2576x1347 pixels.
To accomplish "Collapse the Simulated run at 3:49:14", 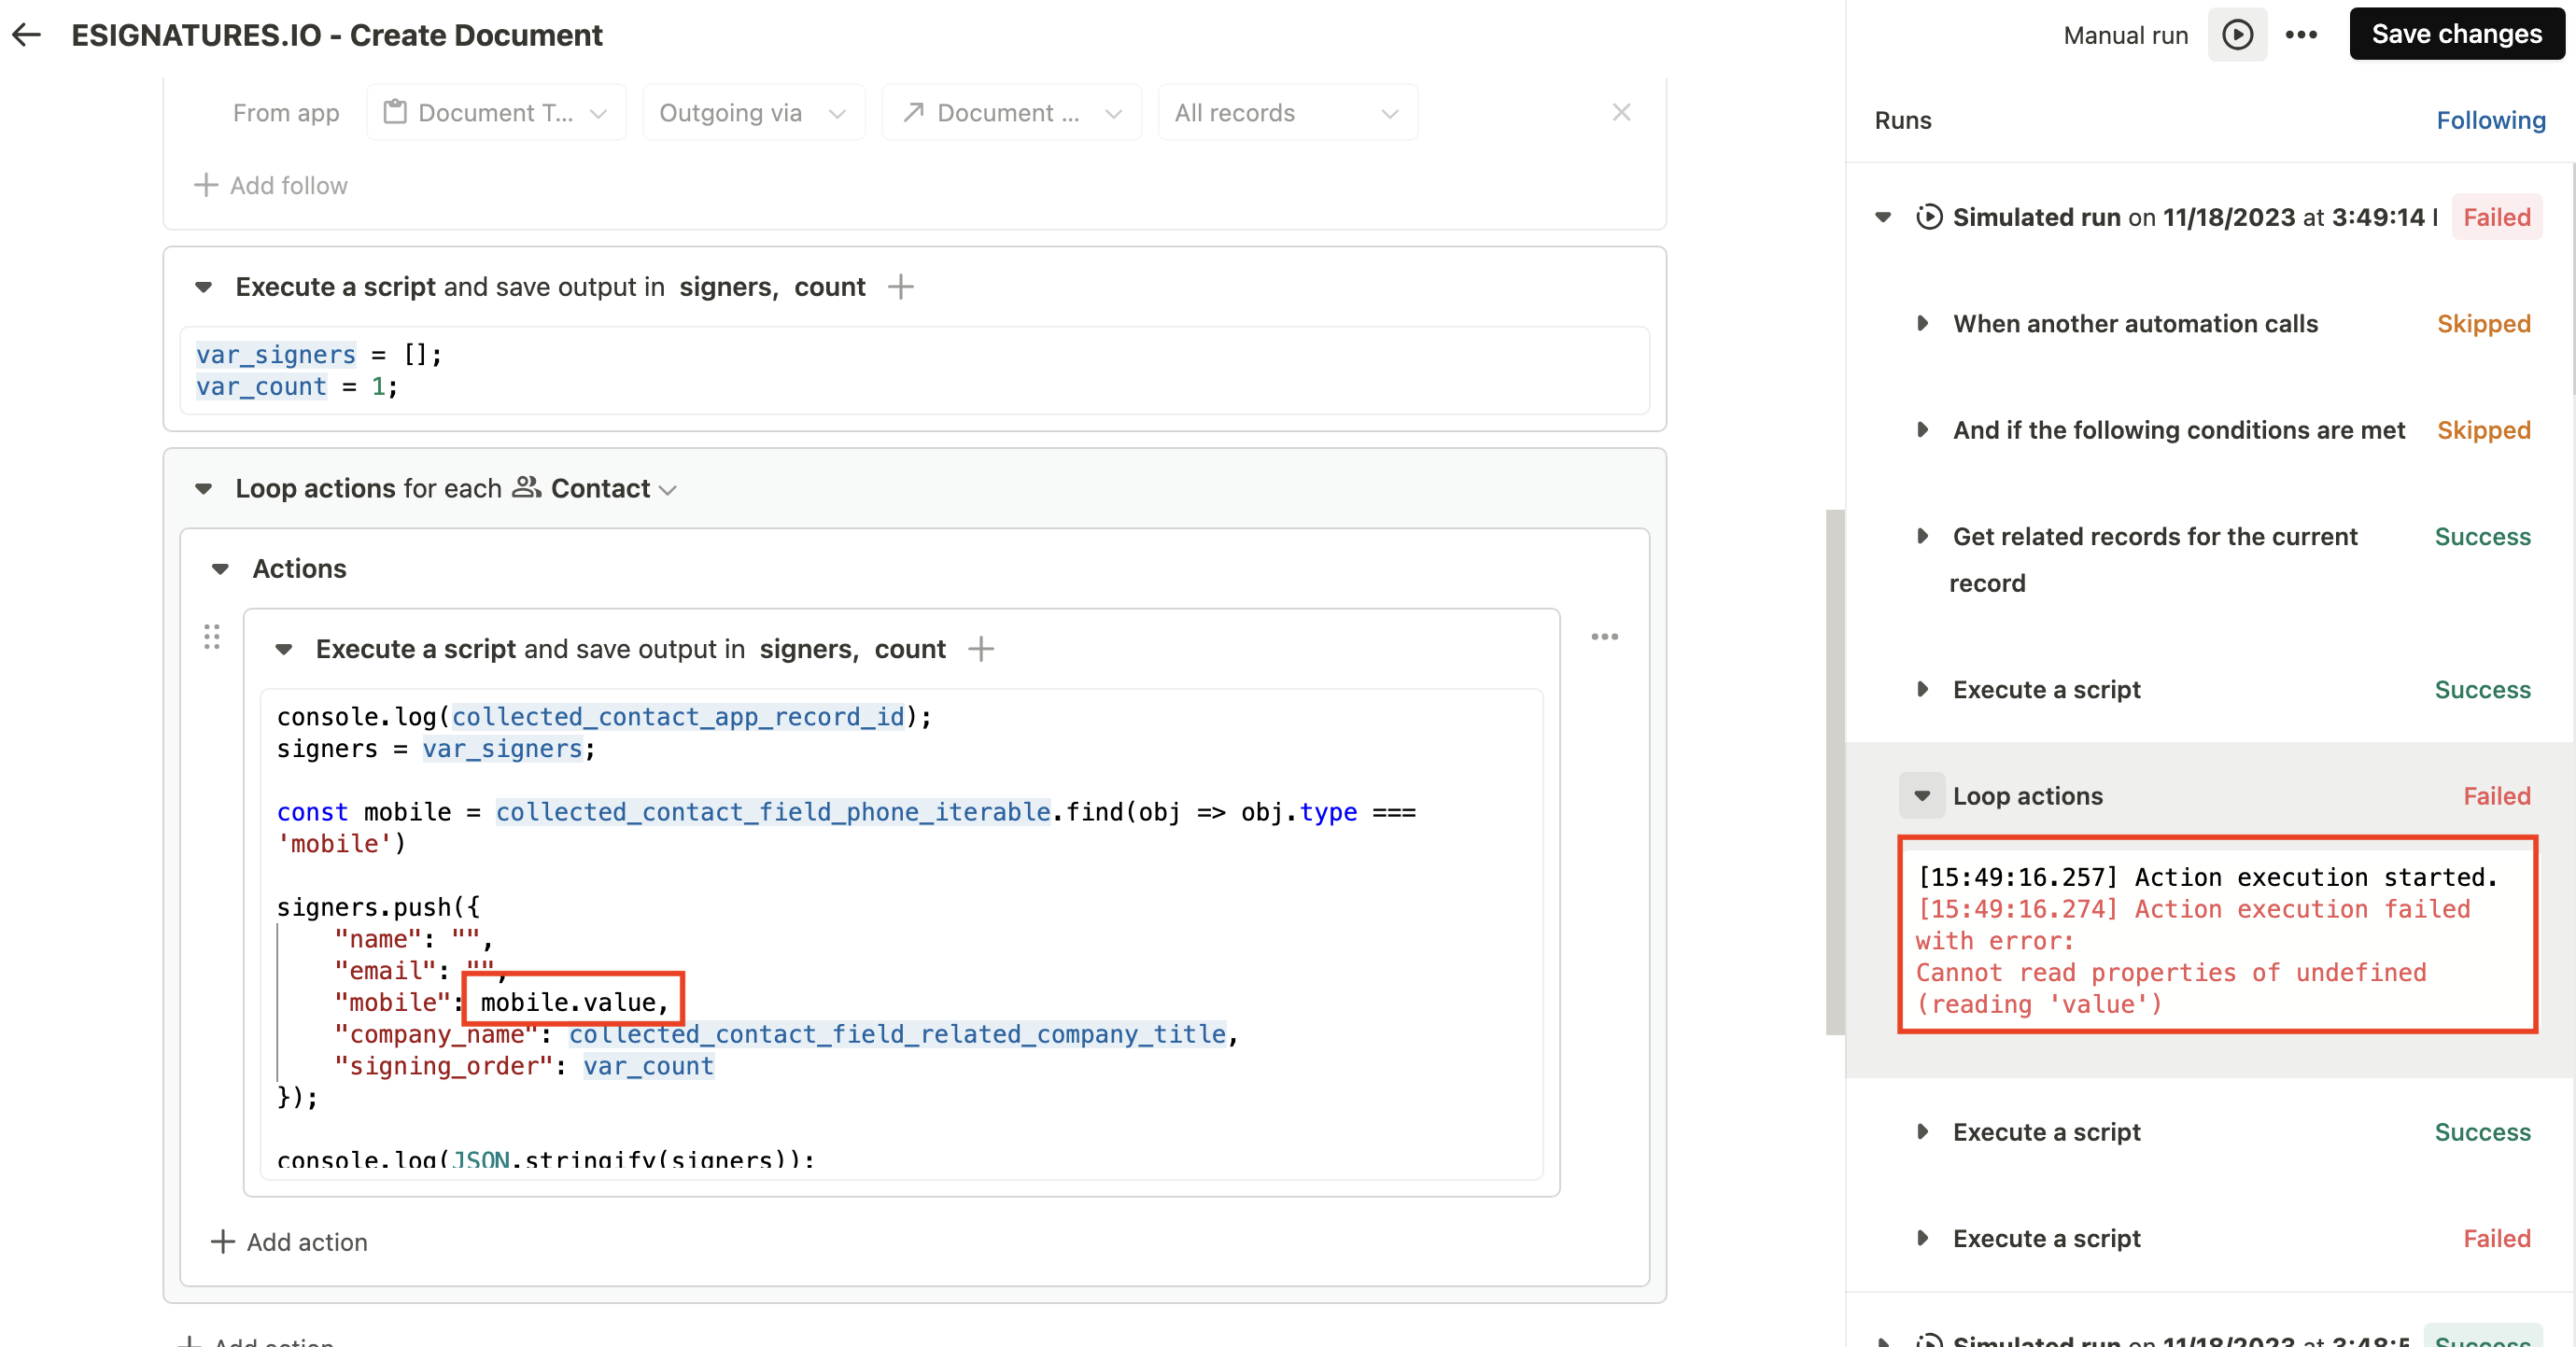I will point(1883,217).
